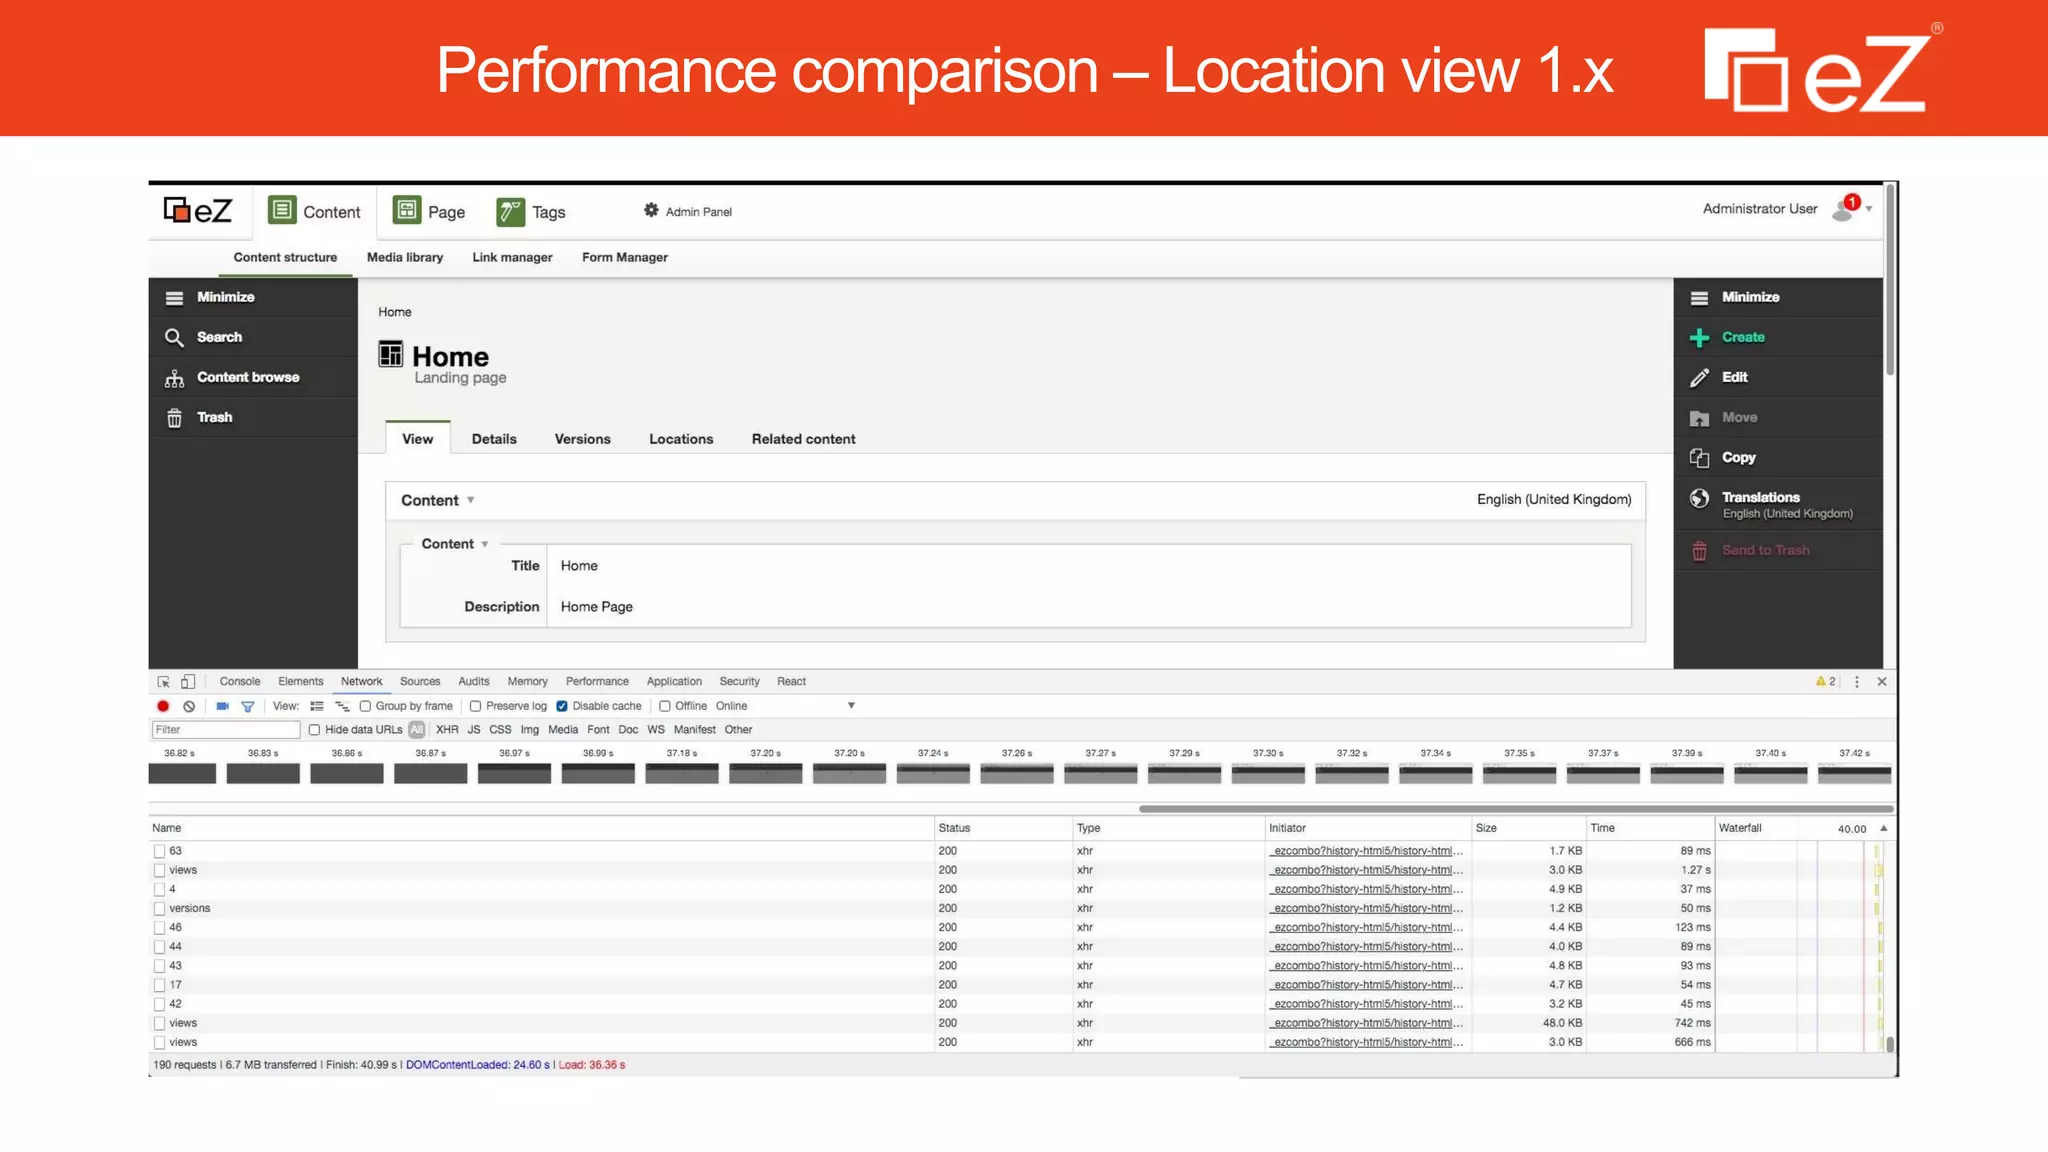Switch to Versions tab

(x=583, y=439)
